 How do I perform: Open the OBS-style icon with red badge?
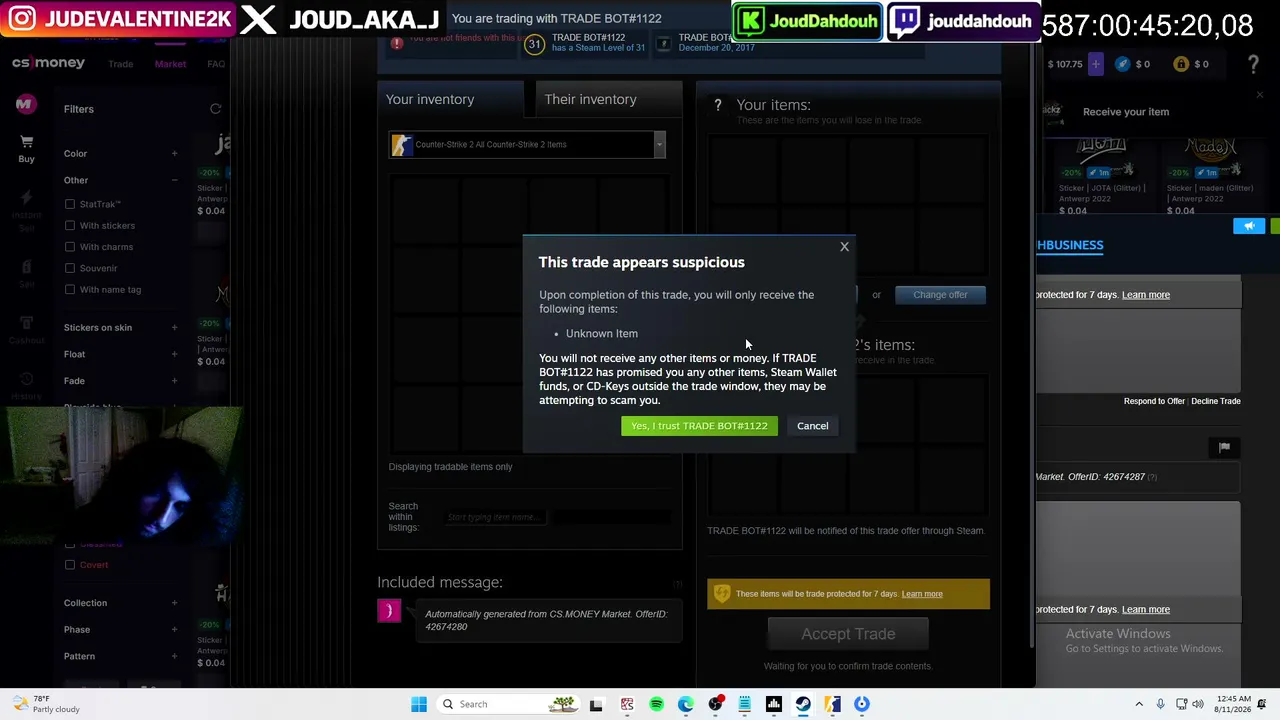(x=715, y=704)
